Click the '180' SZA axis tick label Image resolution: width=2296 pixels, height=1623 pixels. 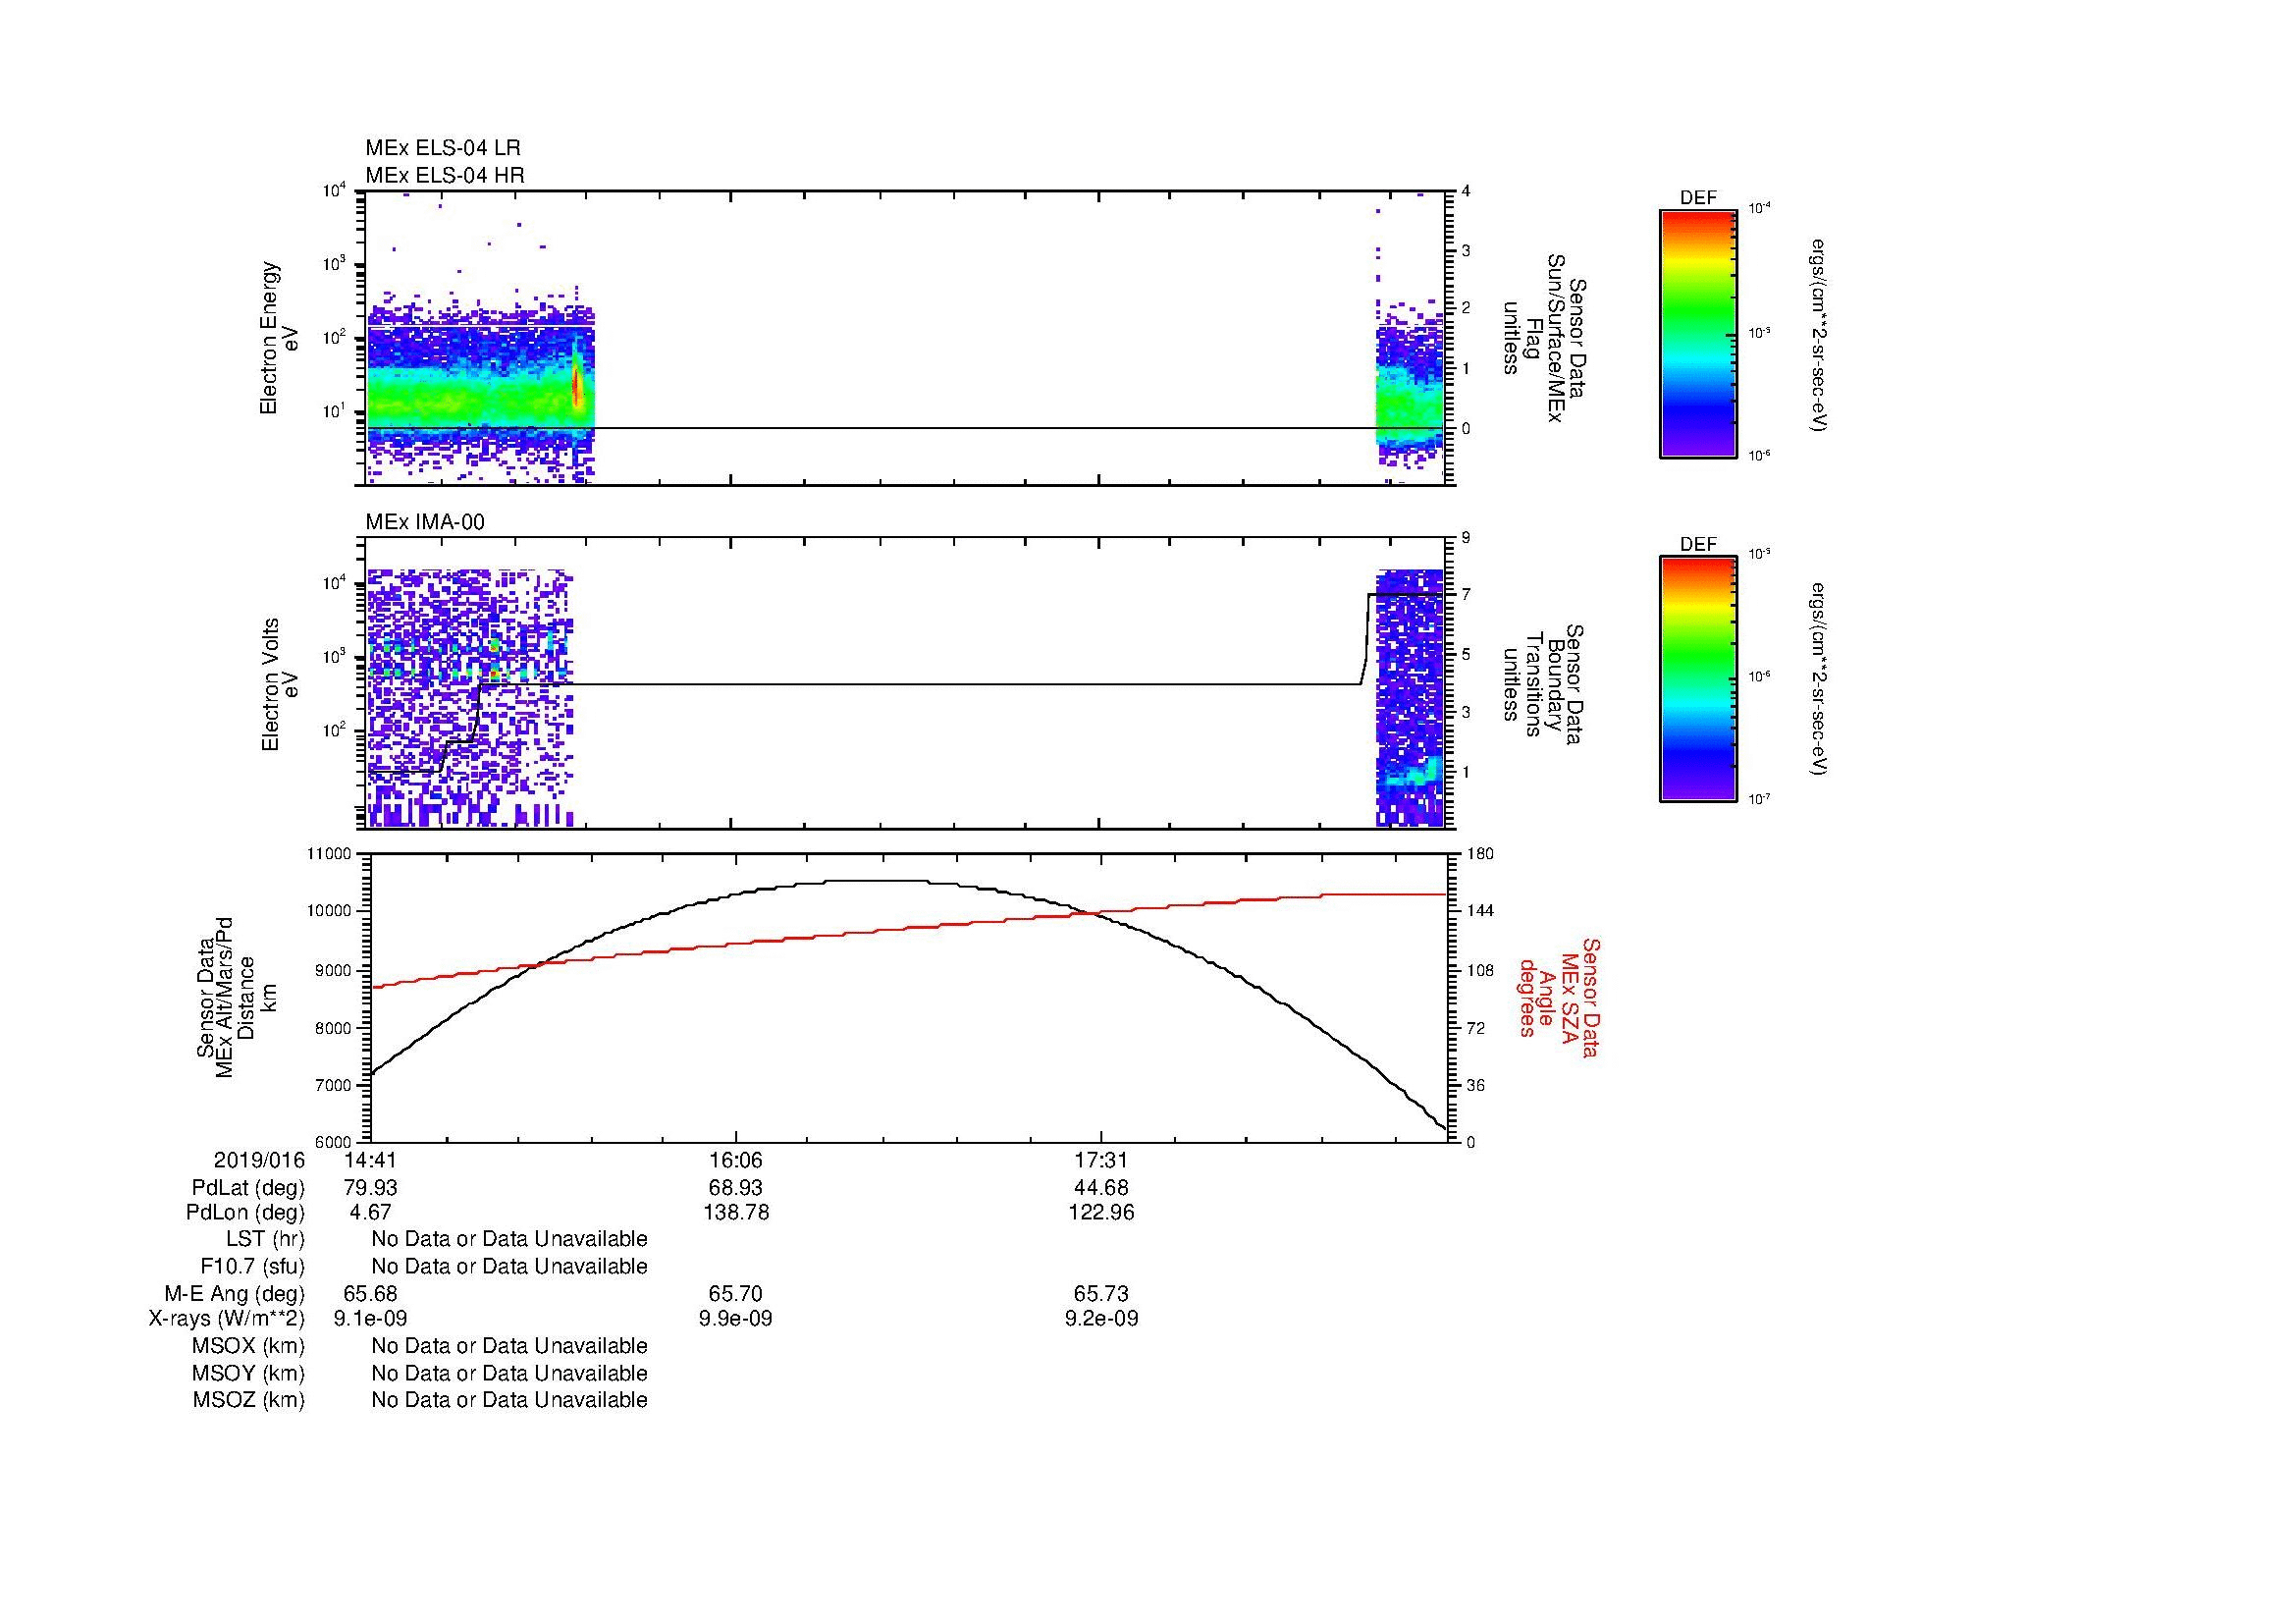pos(1479,854)
